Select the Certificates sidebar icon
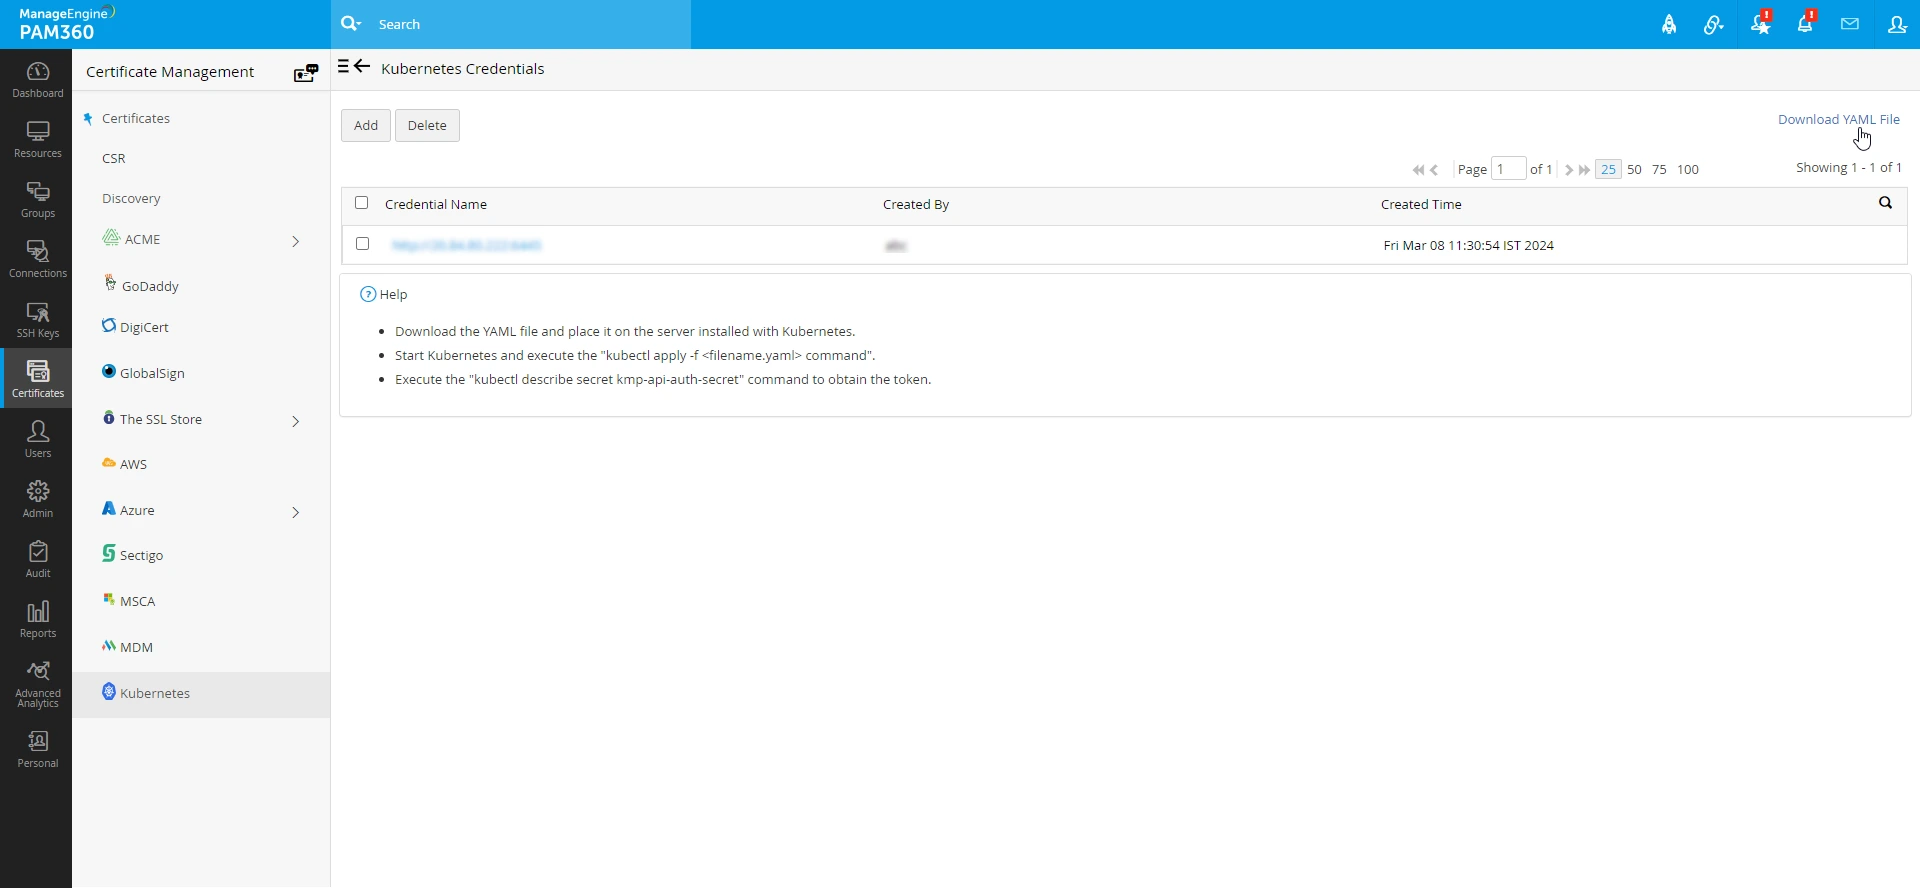This screenshot has height=888, width=1920. [37, 379]
